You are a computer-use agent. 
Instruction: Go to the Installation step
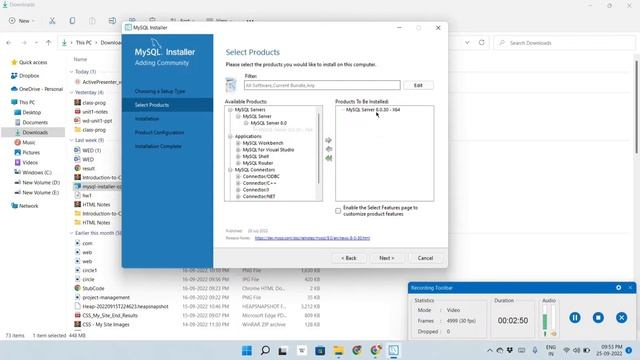coord(147,119)
